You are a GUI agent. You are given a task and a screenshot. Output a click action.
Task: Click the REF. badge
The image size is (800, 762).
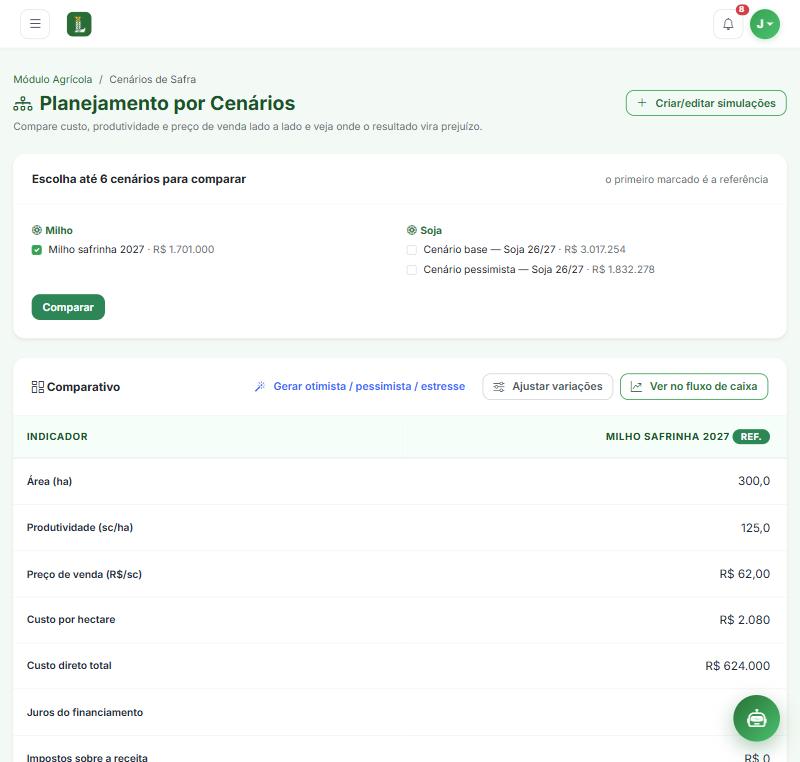point(751,437)
